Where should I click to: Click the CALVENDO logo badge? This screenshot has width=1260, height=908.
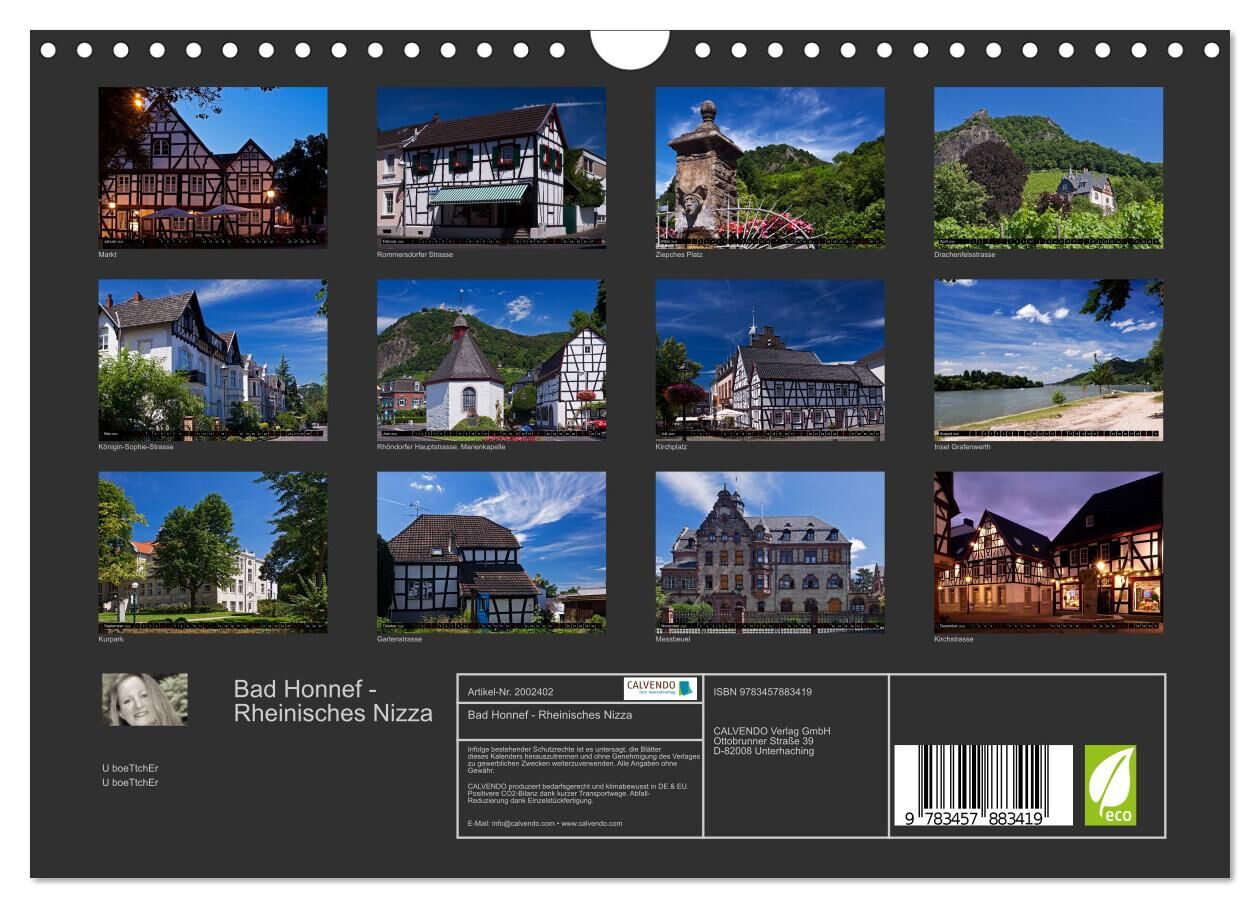(x=659, y=688)
